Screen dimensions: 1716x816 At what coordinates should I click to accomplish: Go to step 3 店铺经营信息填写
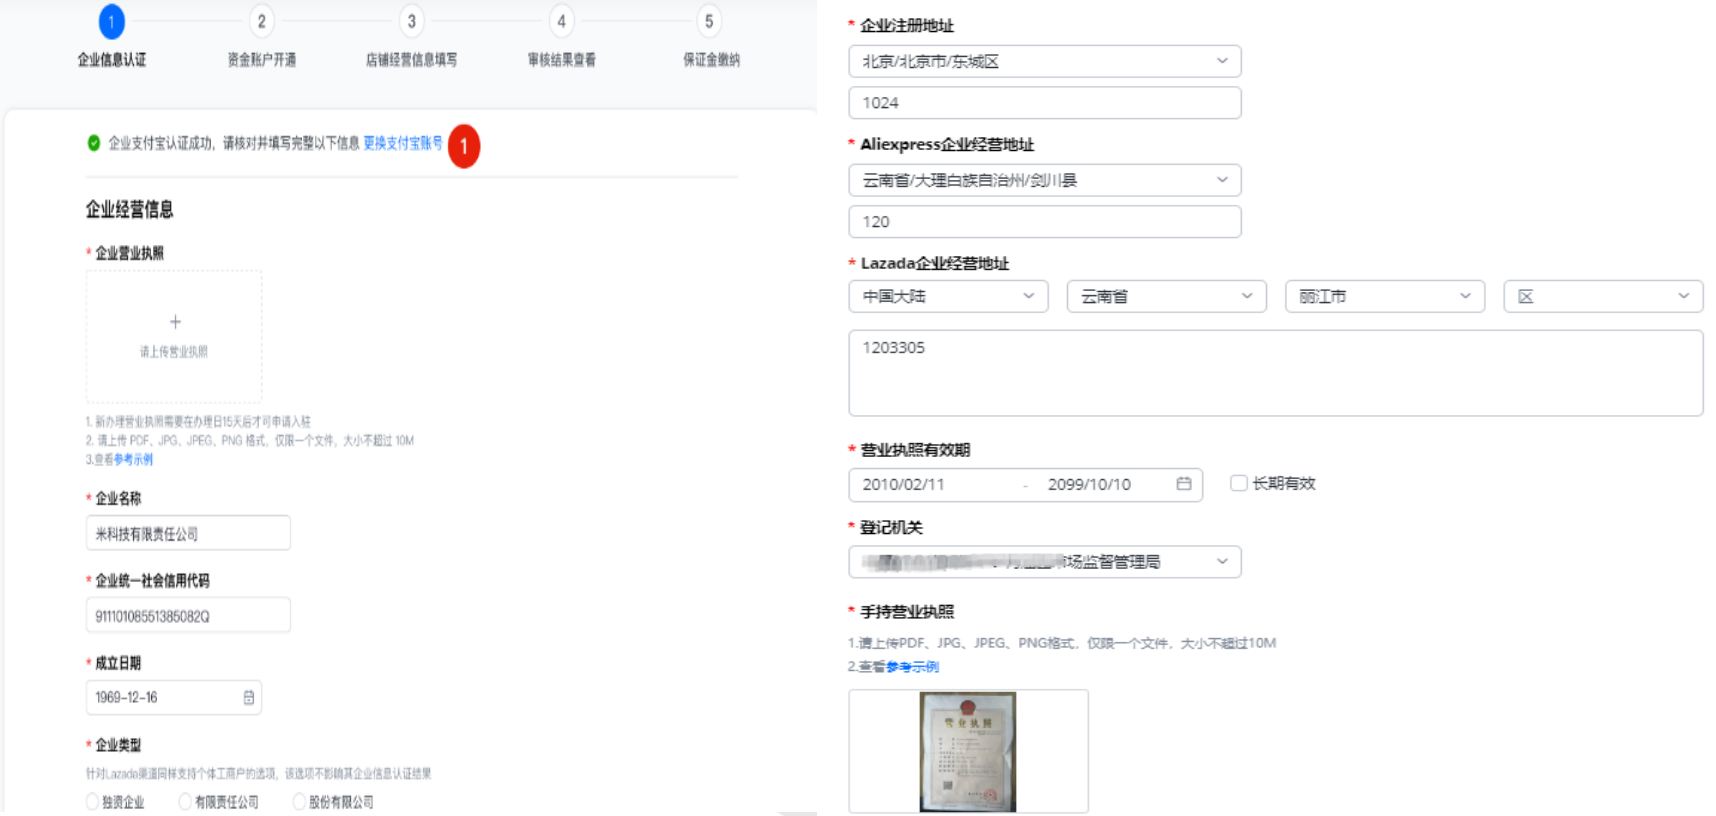point(412,21)
